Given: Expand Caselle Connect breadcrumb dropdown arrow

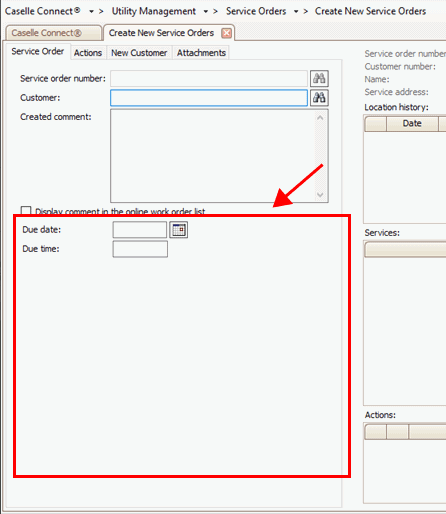Looking at the screenshot, I should coord(91,12).
